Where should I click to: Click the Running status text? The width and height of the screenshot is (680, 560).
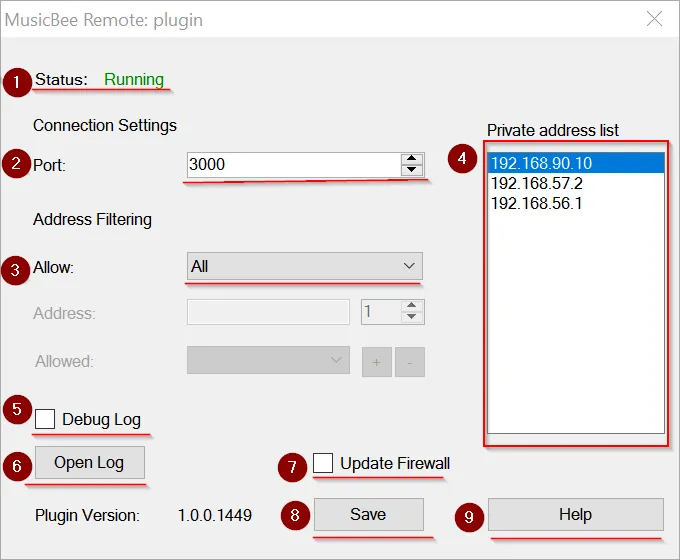point(134,79)
